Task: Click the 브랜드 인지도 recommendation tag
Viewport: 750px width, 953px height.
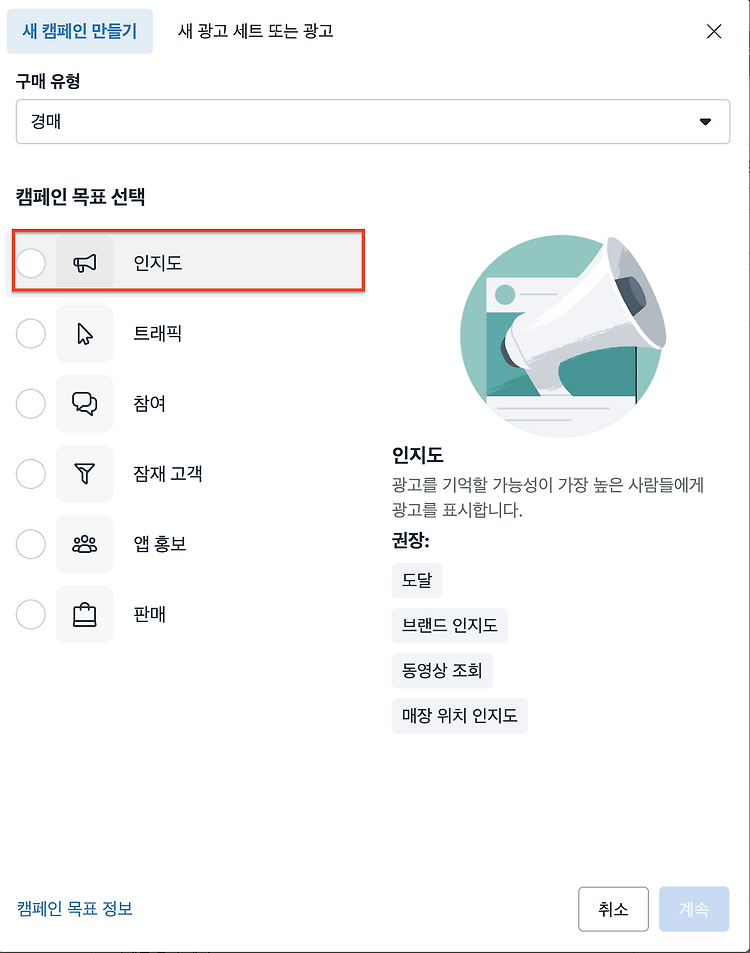Action: coord(450,625)
